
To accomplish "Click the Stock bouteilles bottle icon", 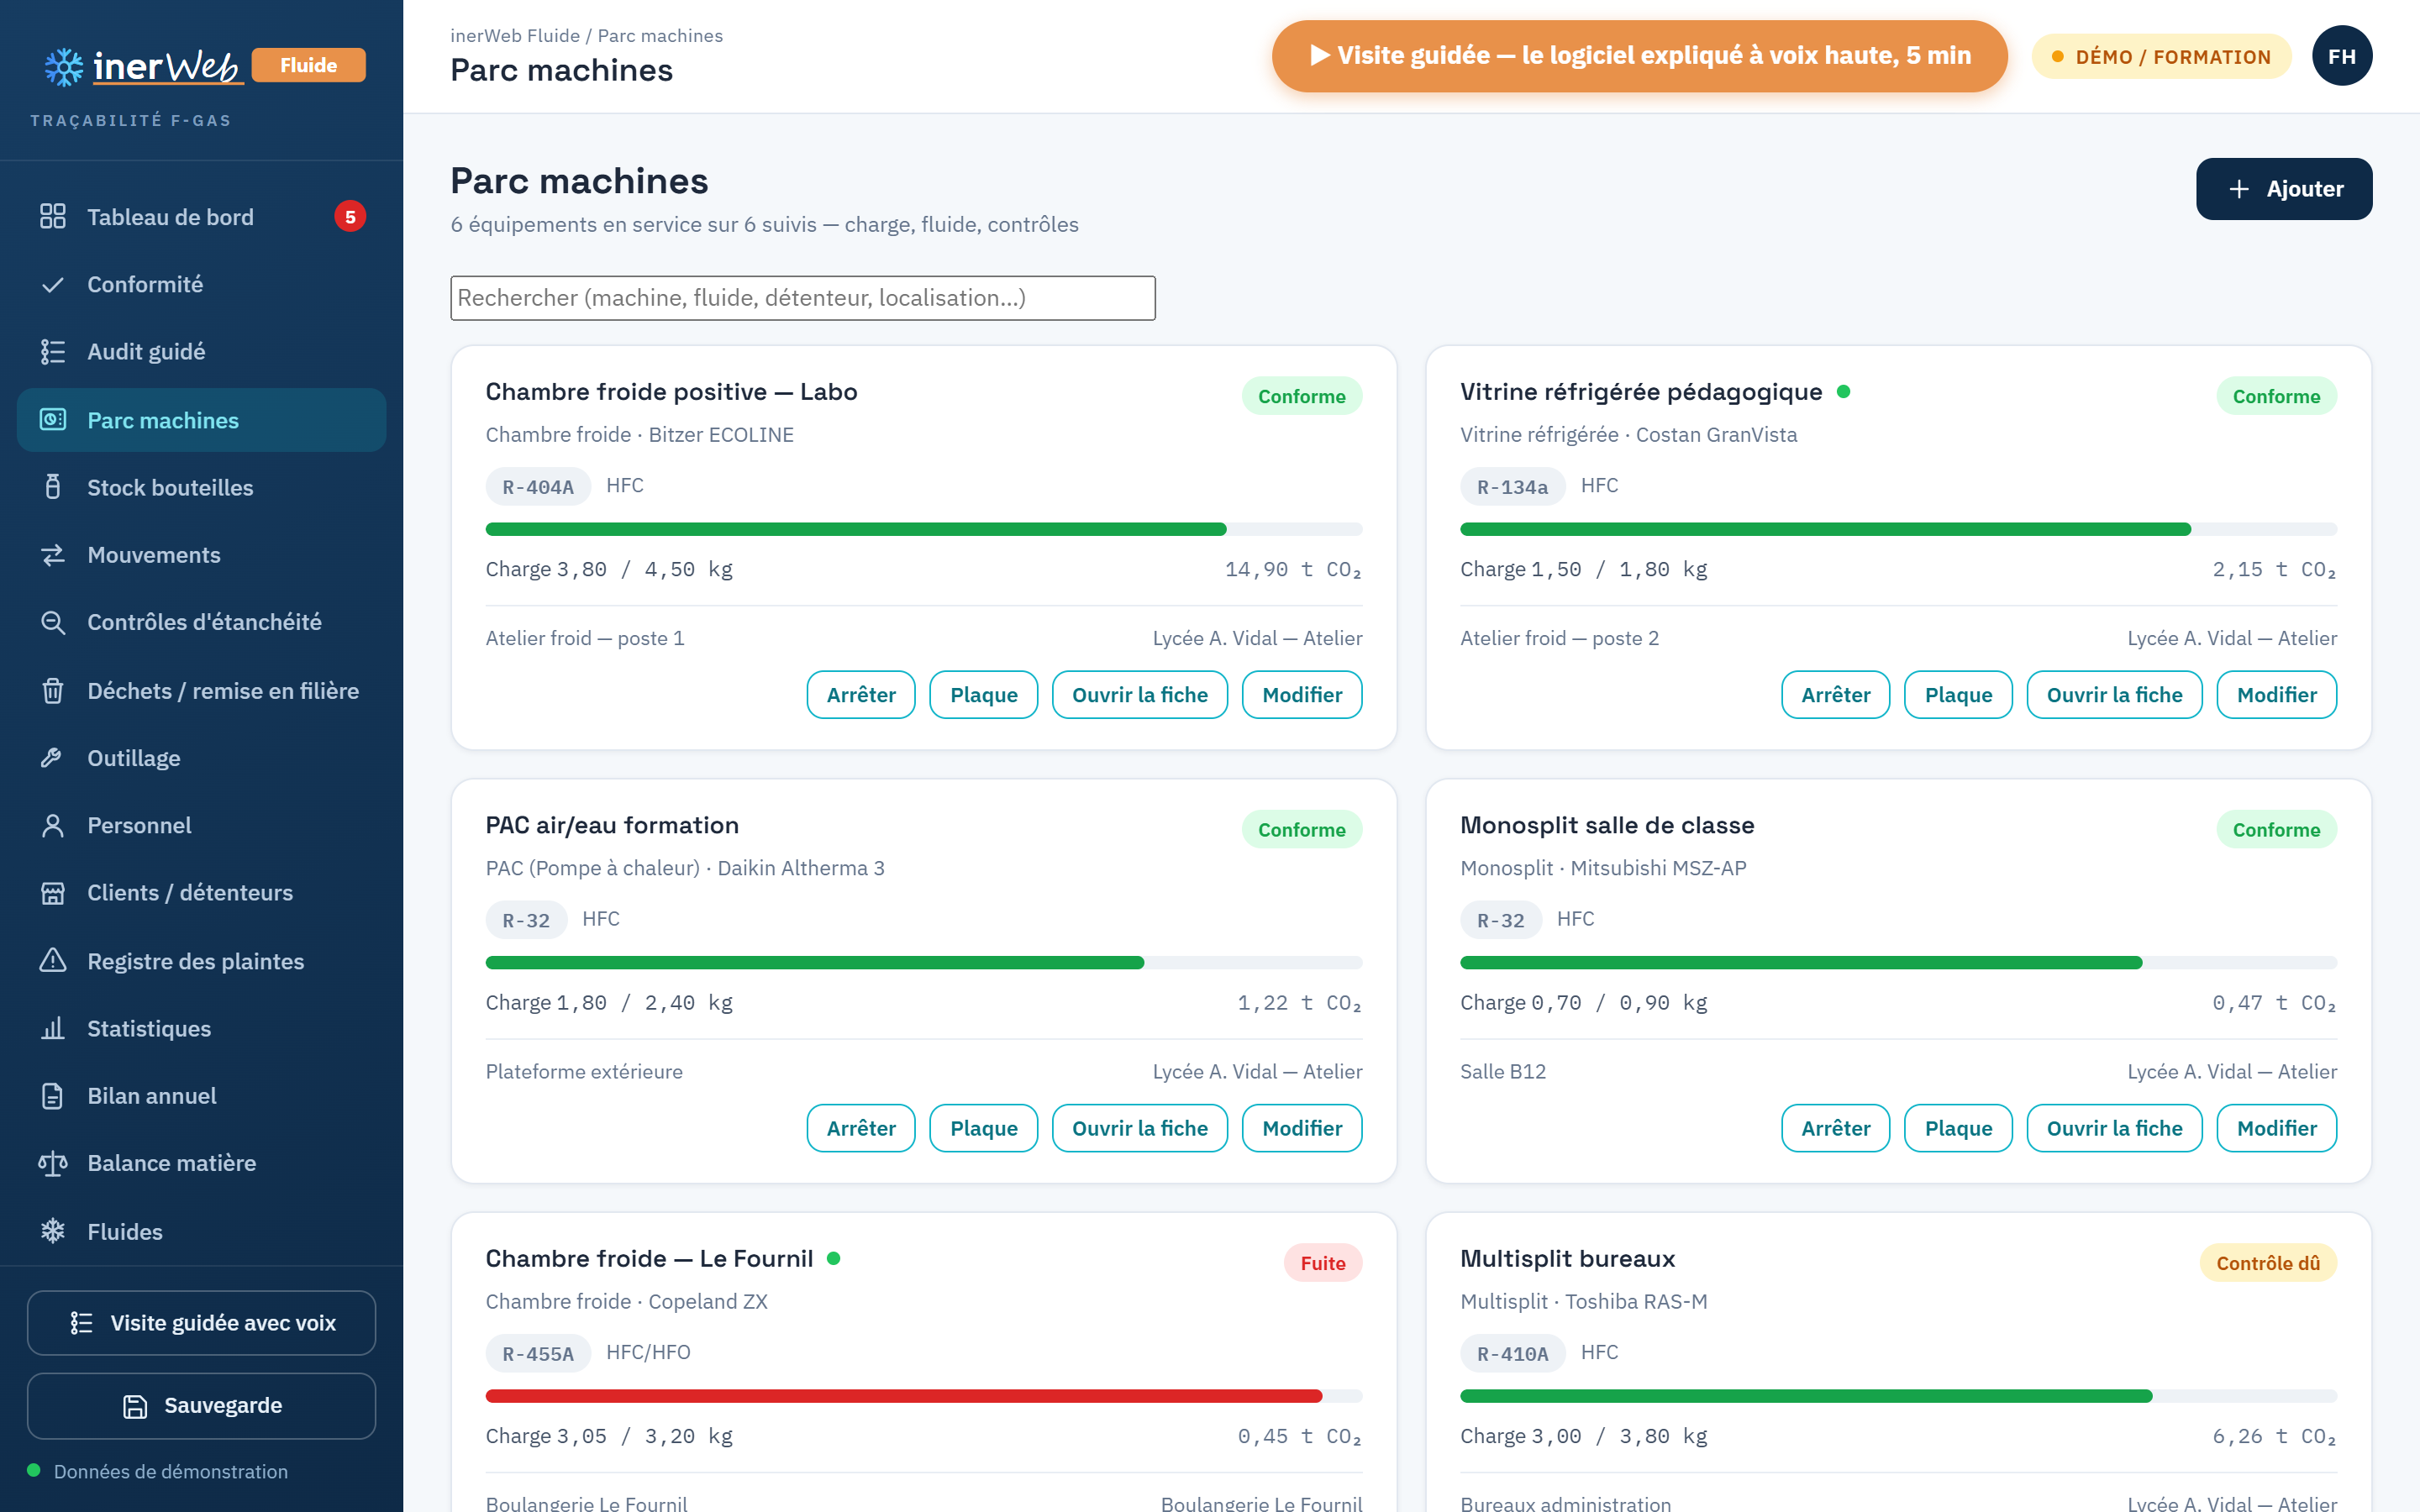I will click(x=53, y=487).
